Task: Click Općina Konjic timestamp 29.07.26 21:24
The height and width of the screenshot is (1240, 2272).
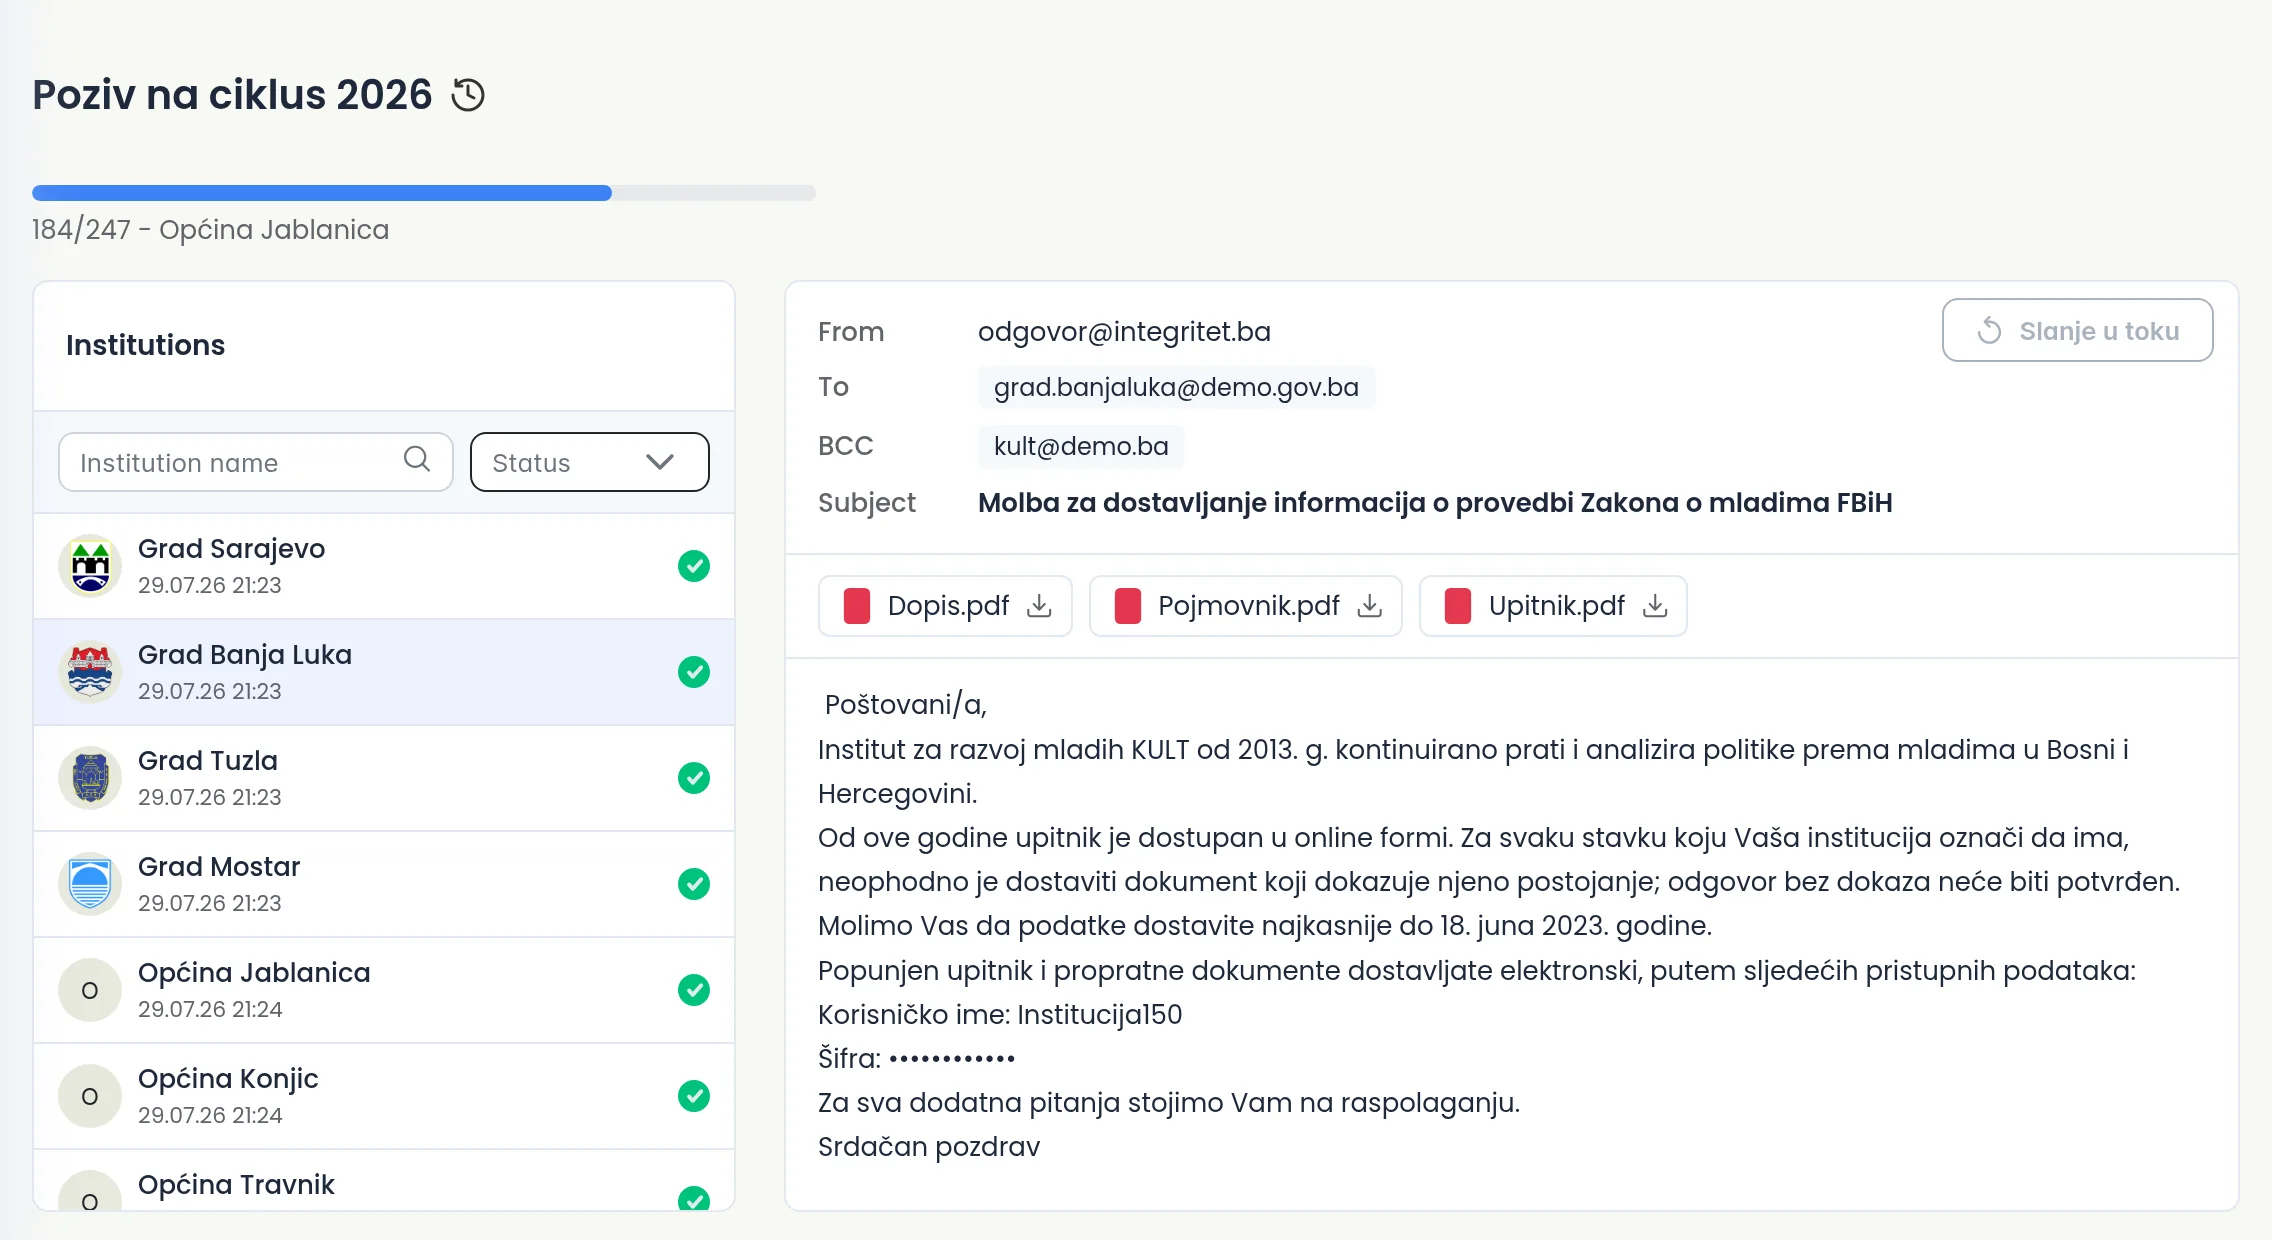Action: pos(210,1115)
